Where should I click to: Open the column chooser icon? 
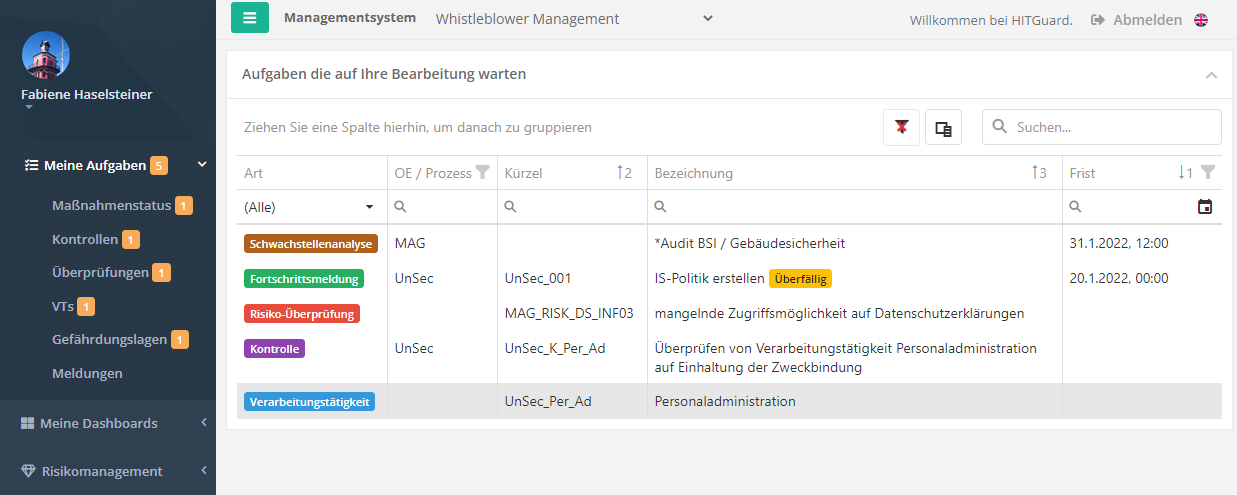[x=943, y=128]
